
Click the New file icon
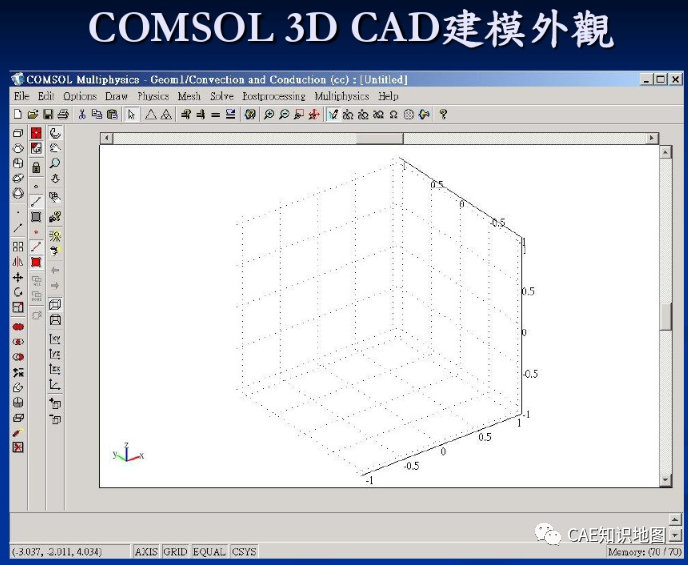(18, 114)
